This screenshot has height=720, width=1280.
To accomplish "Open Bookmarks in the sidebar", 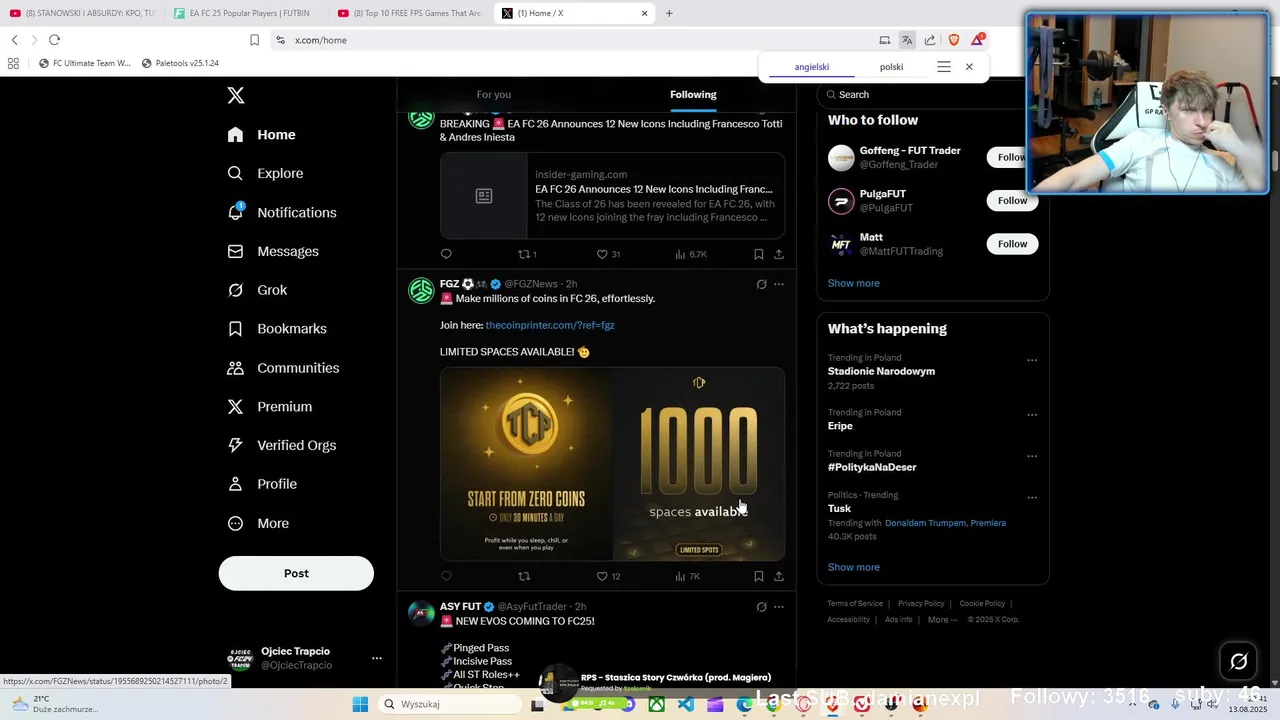I will click(276, 329).
